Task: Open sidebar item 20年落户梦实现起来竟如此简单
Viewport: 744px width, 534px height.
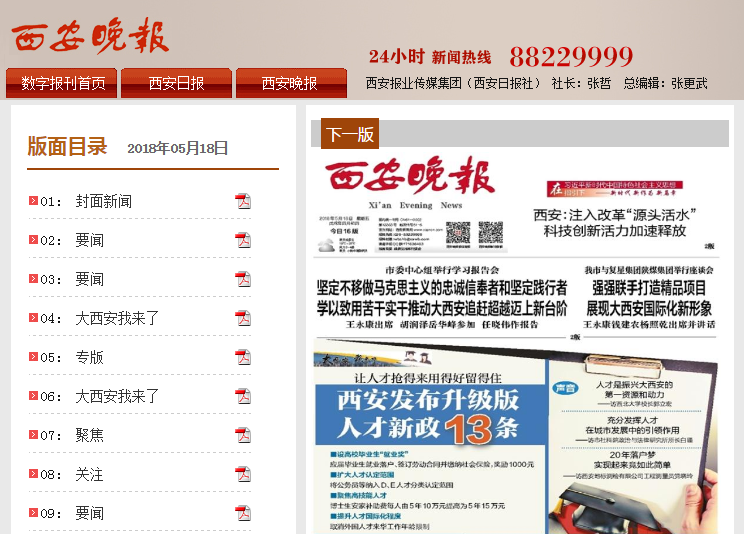Action: (632, 459)
